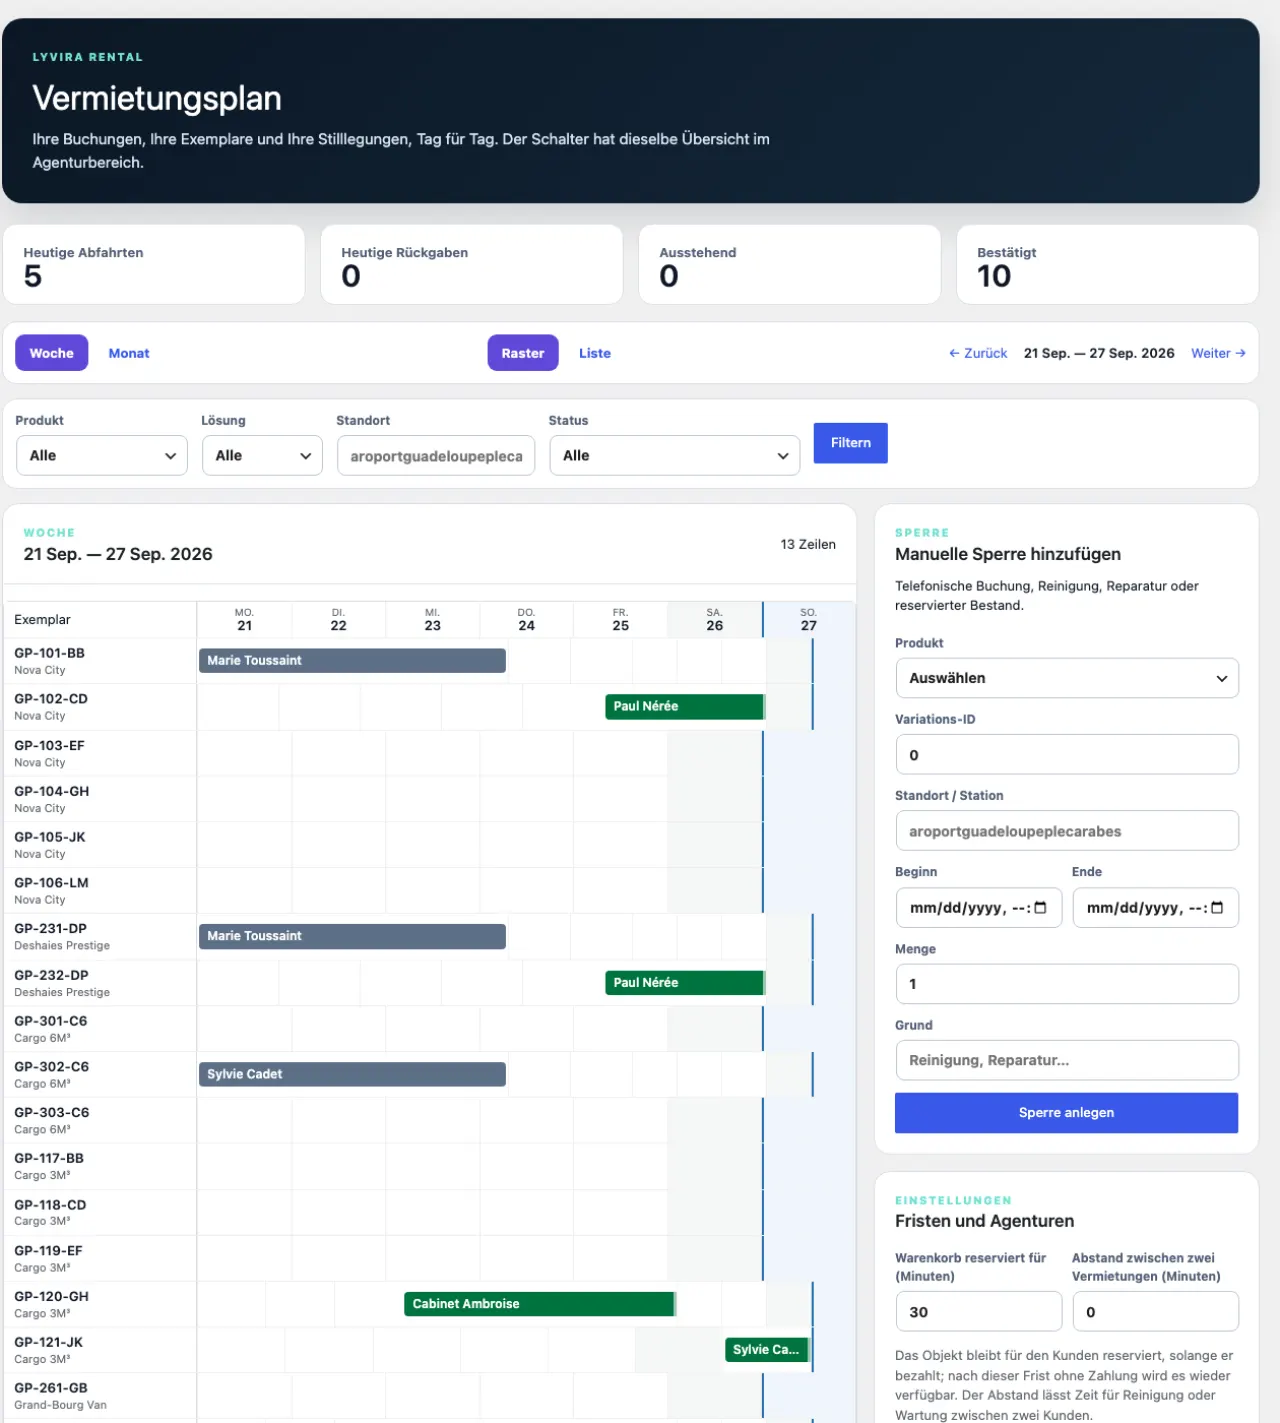The image size is (1280, 1423).
Task: Click the Standort filter input field
Action: click(436, 456)
